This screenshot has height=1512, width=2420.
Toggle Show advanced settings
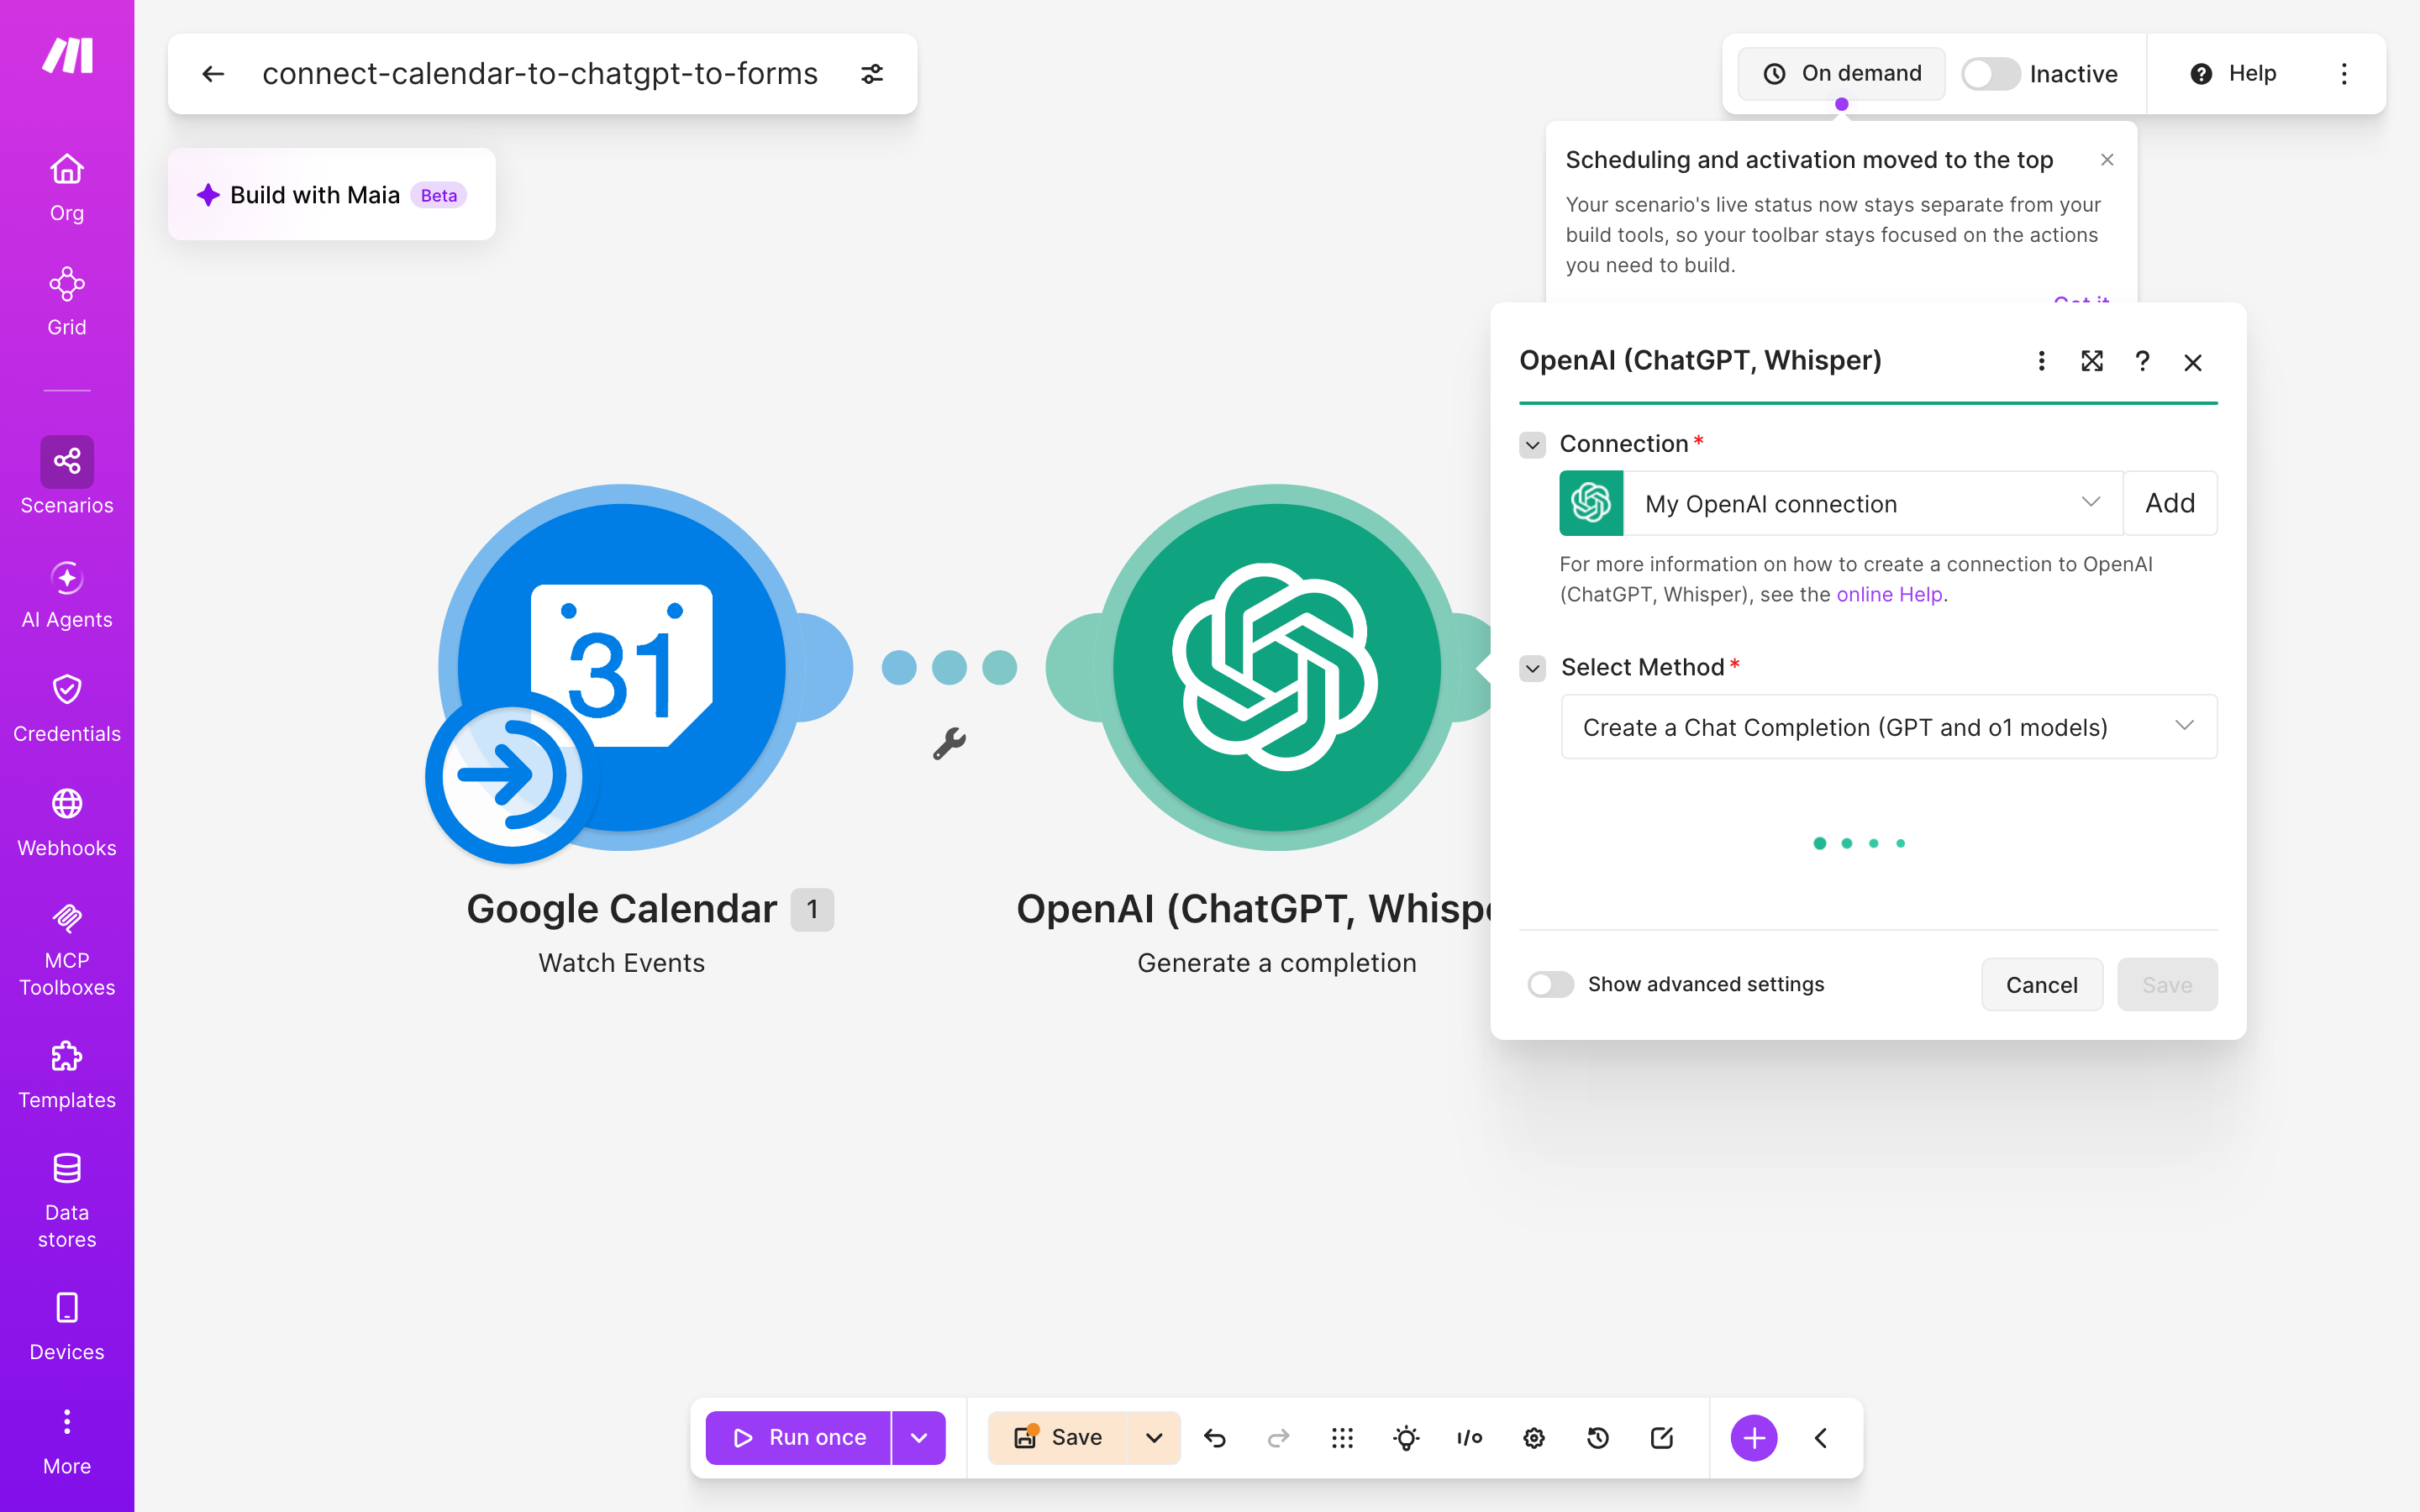1551,985
